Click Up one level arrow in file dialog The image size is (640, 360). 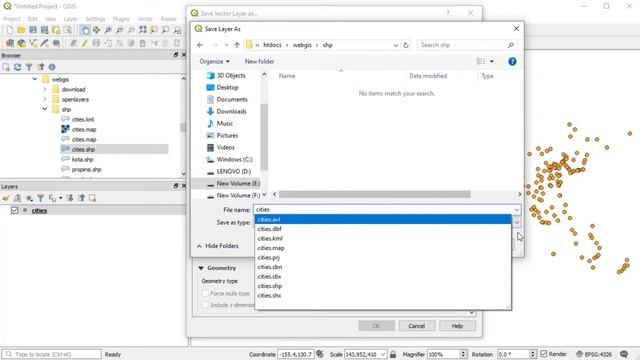(237, 45)
